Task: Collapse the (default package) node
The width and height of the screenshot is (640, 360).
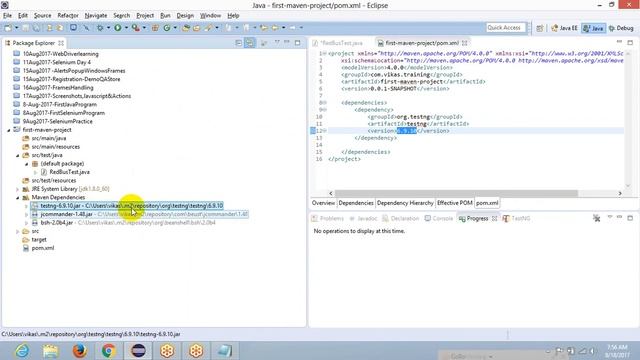Action: 27,164
